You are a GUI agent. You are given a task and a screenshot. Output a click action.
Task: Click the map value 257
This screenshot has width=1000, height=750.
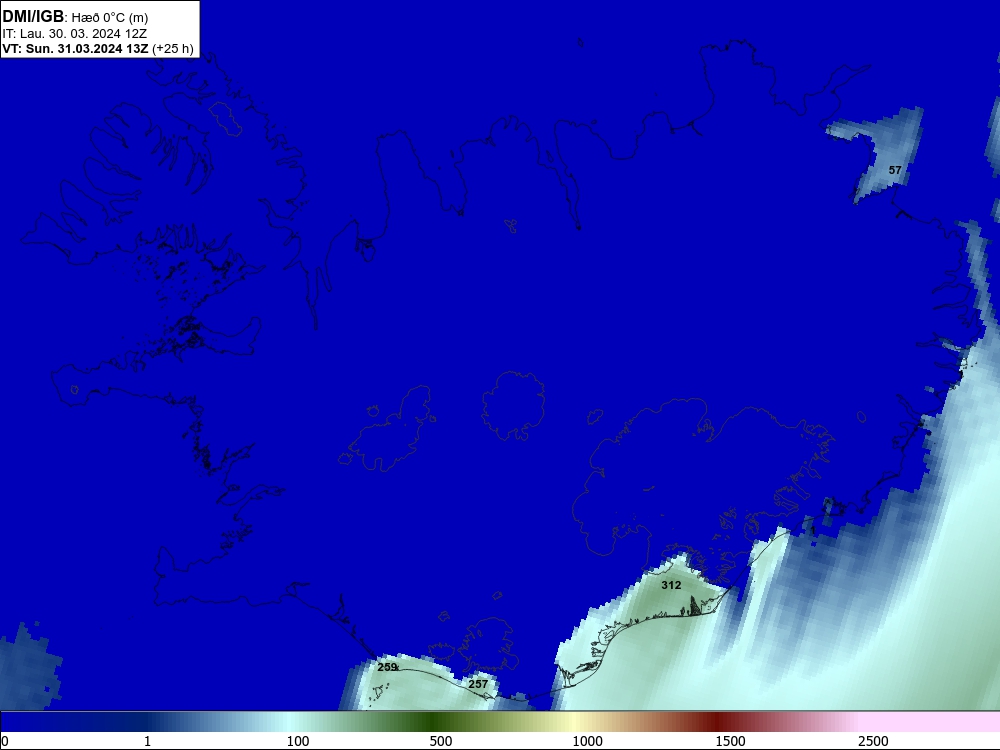click(x=478, y=684)
